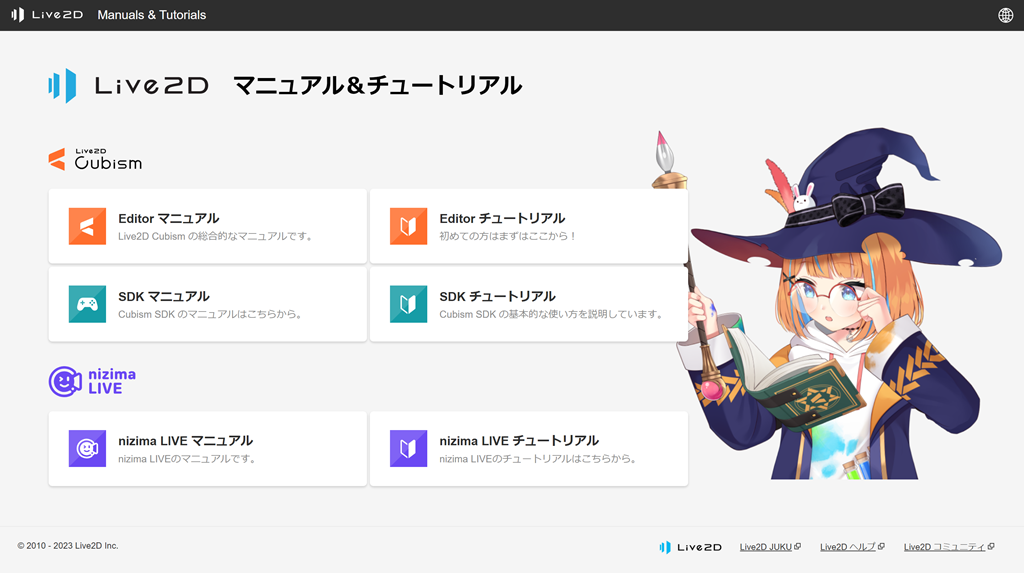
Task: Click text '初めての方はまずはここから！'
Action: 508,236
